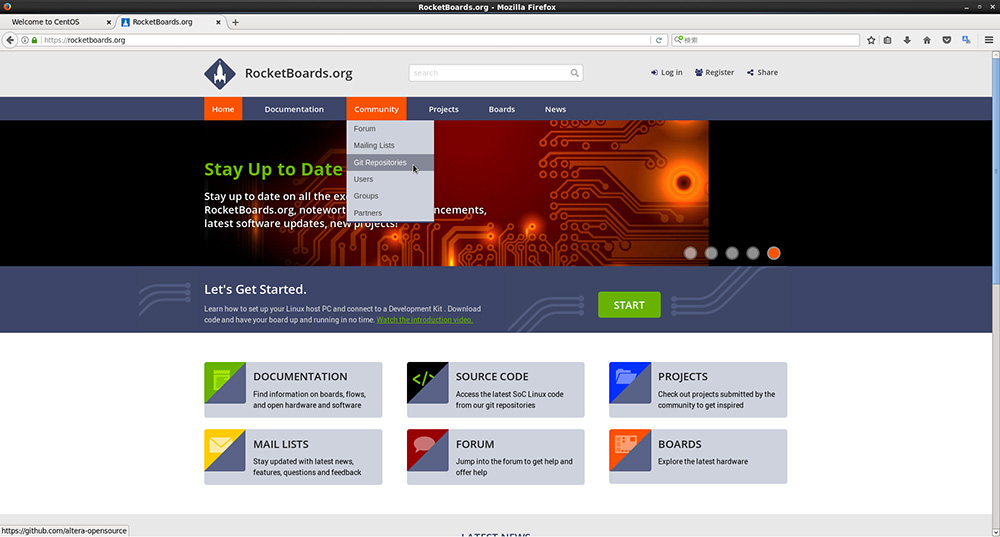Click the Stay Up to Date heading
Screen dimensions: 1000x537
tap(273, 169)
